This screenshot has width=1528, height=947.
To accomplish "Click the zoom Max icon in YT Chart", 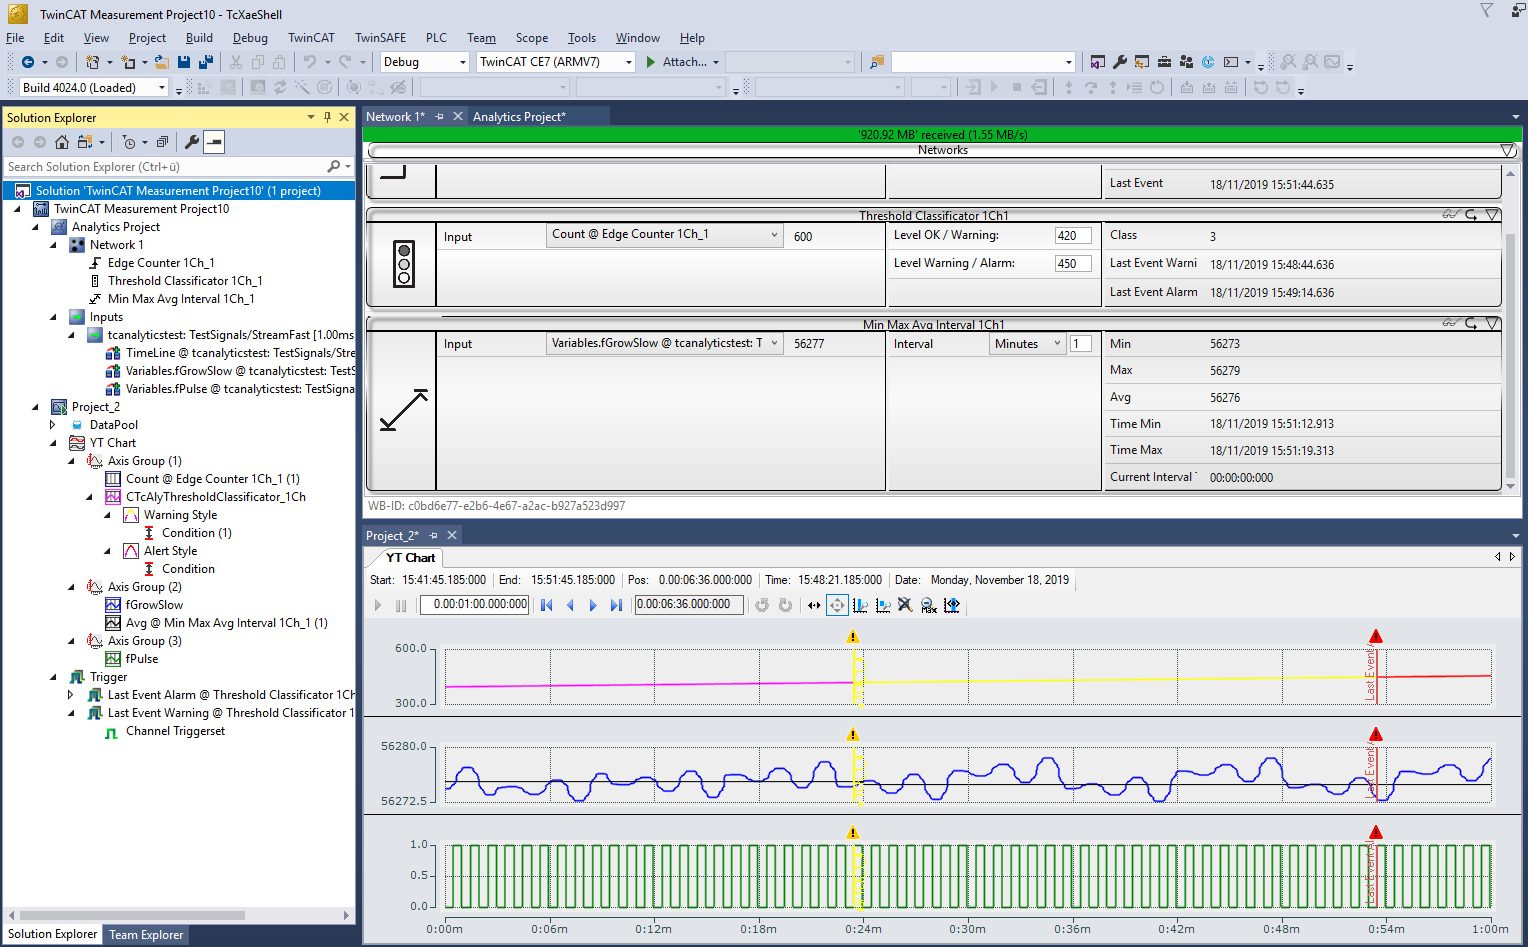I will [928, 605].
